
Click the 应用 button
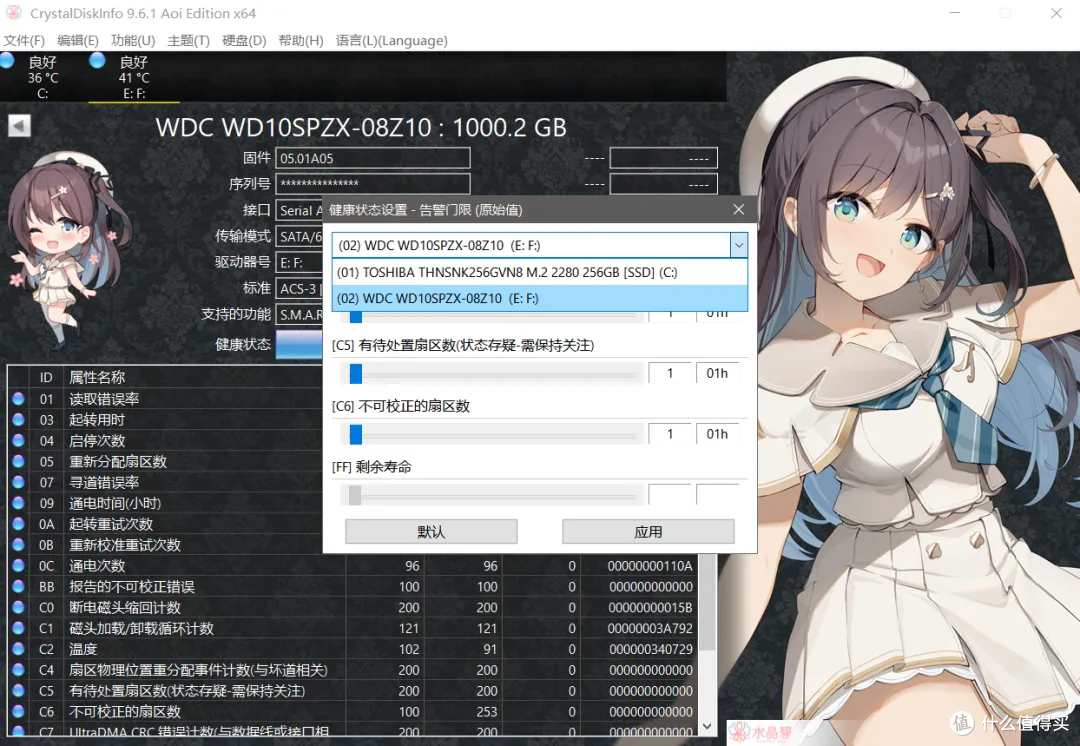coord(648,532)
